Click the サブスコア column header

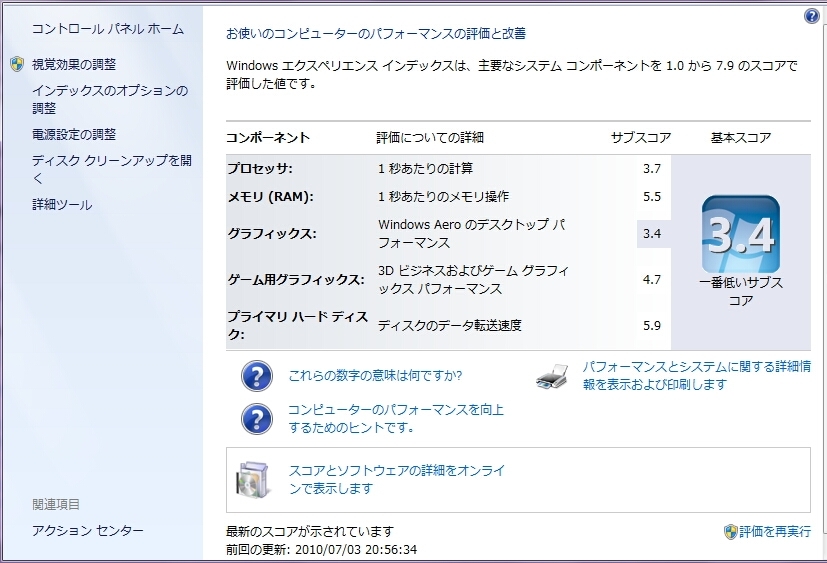[641, 138]
